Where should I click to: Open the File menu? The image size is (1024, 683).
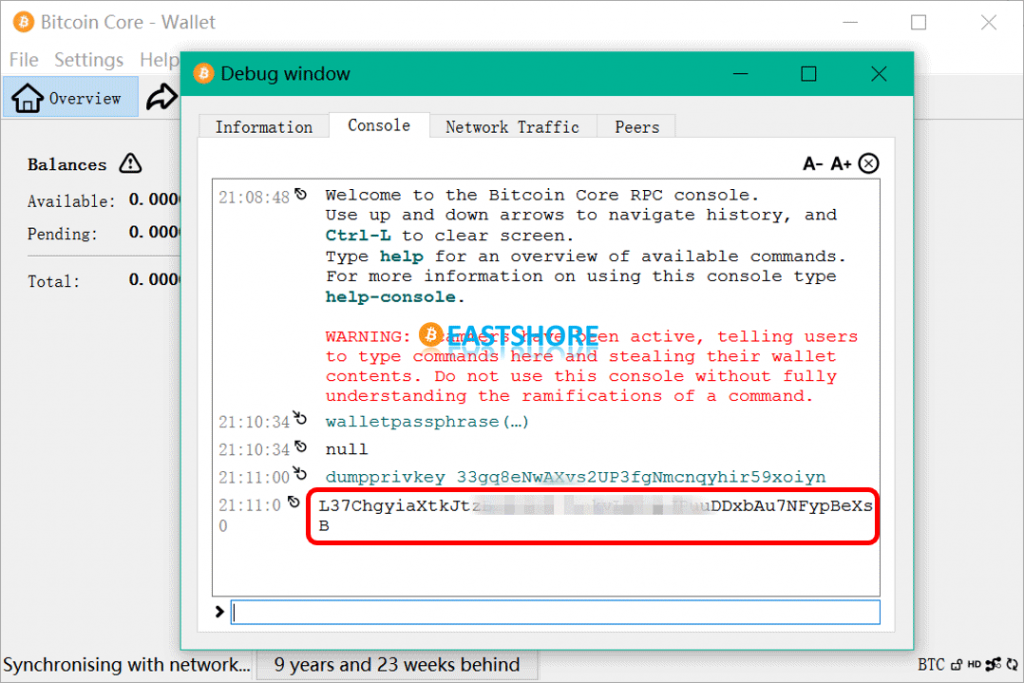tap(23, 60)
